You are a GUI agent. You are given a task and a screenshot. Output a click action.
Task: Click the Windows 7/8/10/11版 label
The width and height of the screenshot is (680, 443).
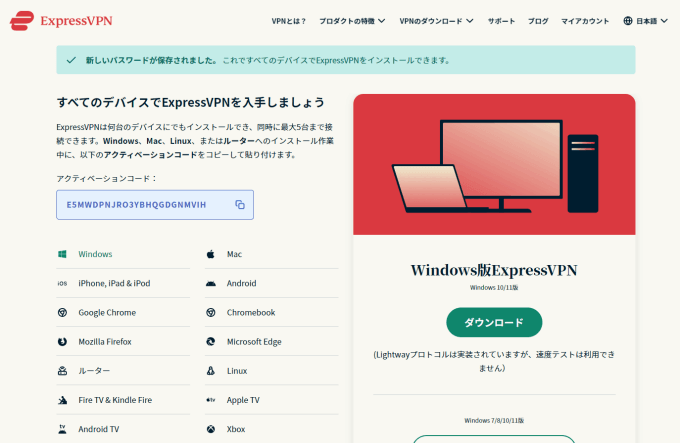point(494,420)
